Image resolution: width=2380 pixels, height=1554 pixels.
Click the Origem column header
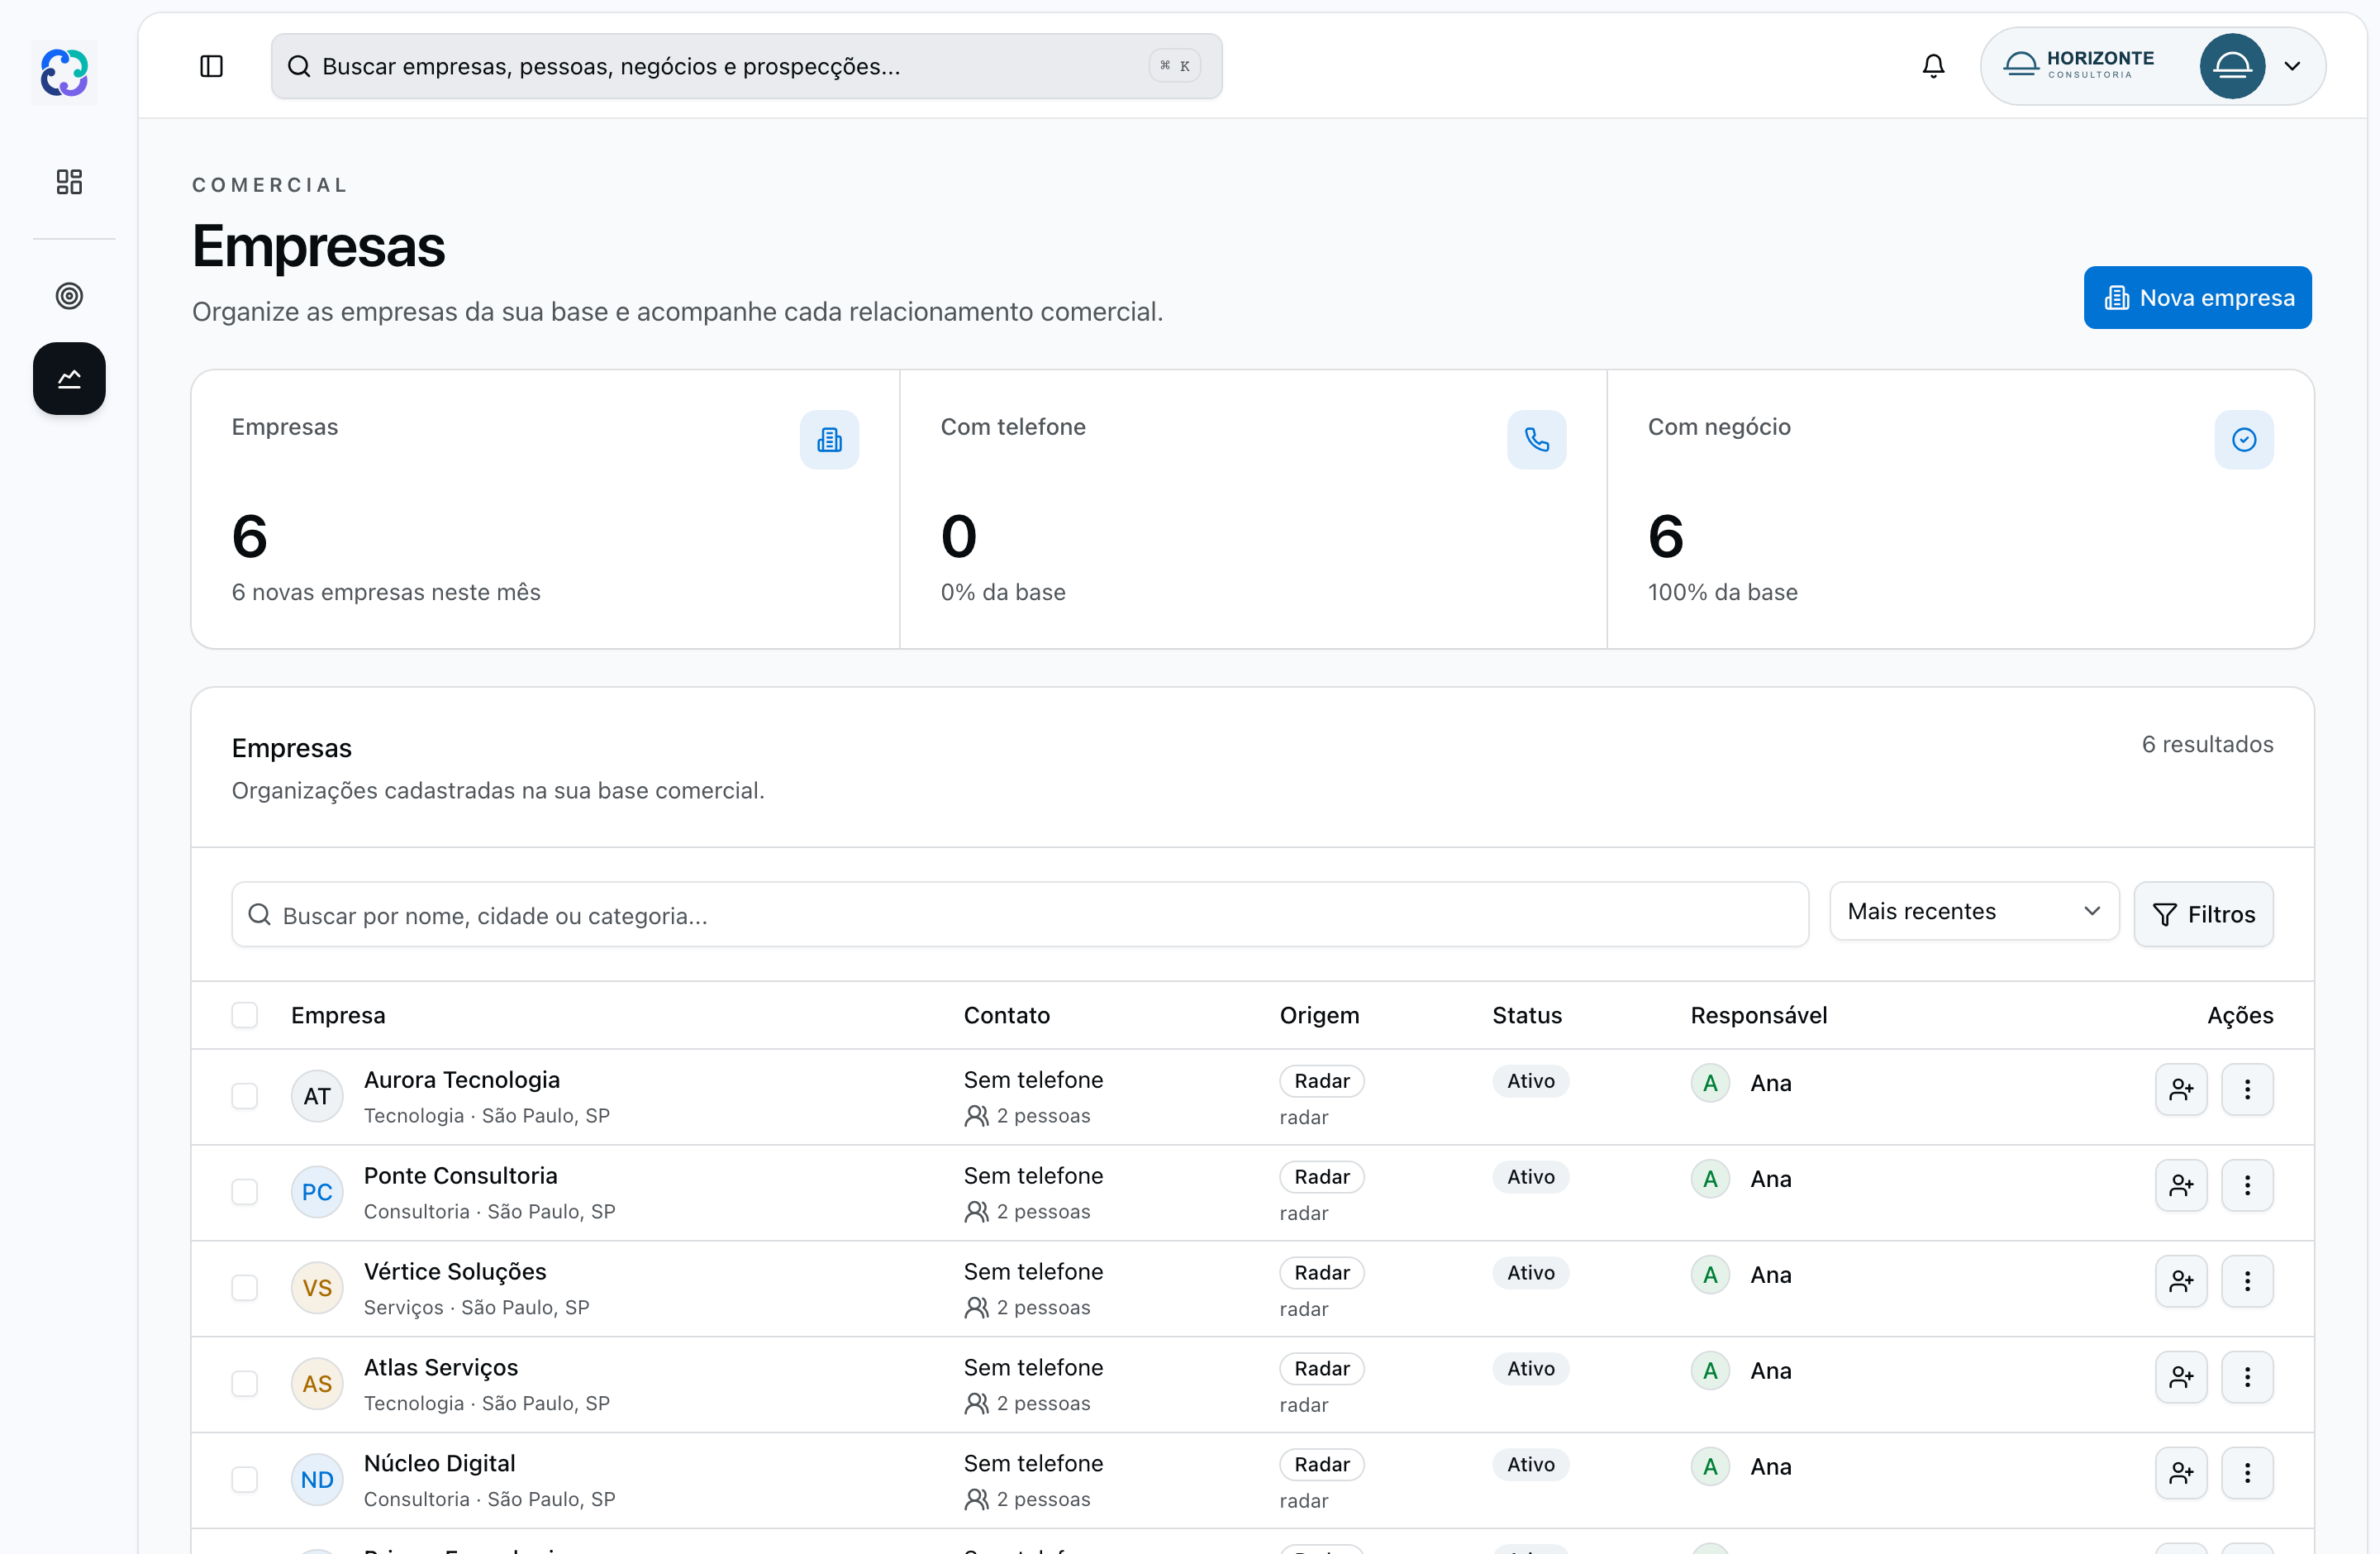click(x=1319, y=1015)
